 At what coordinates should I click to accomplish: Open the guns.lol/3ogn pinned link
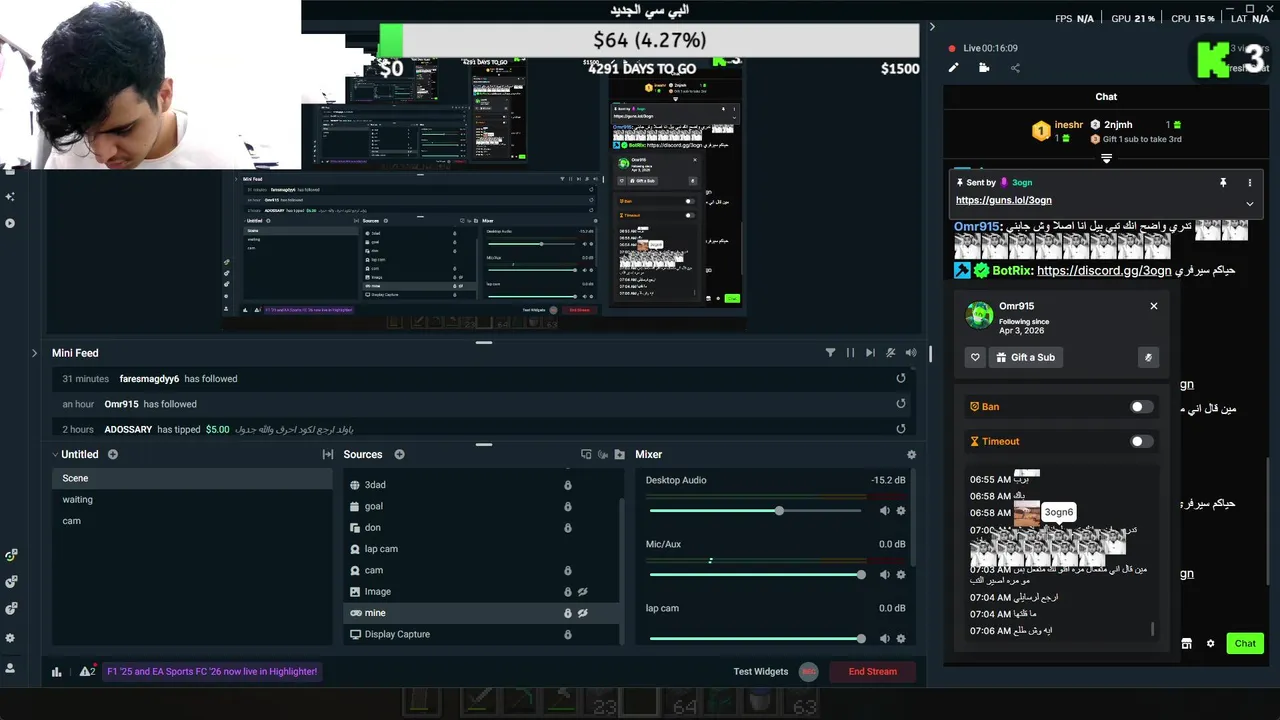click(1003, 200)
